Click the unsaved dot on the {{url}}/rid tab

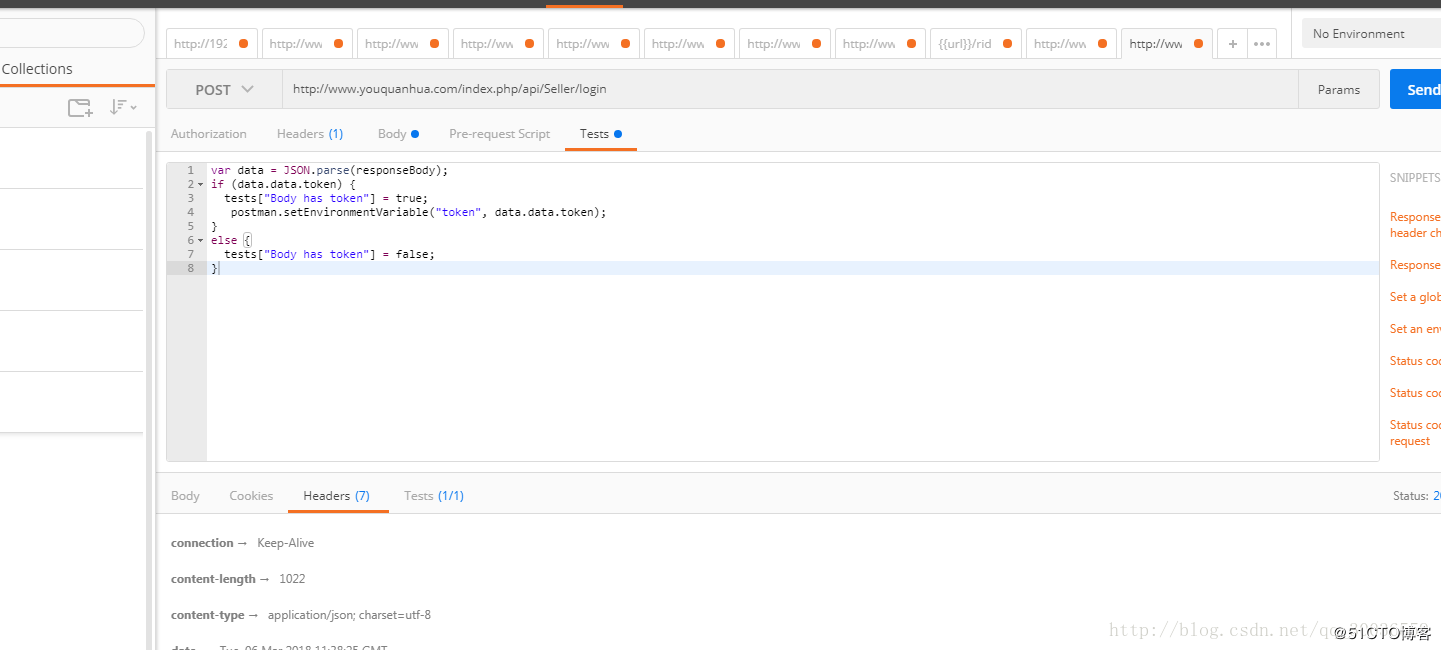click(x=1007, y=44)
